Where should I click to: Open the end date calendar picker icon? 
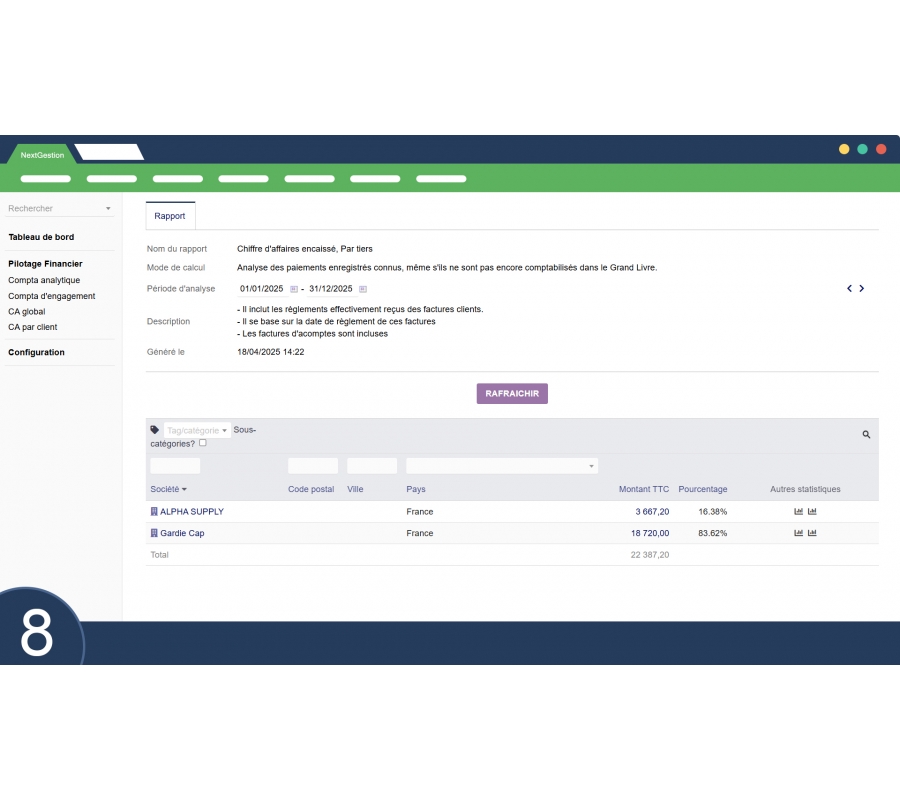pos(363,289)
